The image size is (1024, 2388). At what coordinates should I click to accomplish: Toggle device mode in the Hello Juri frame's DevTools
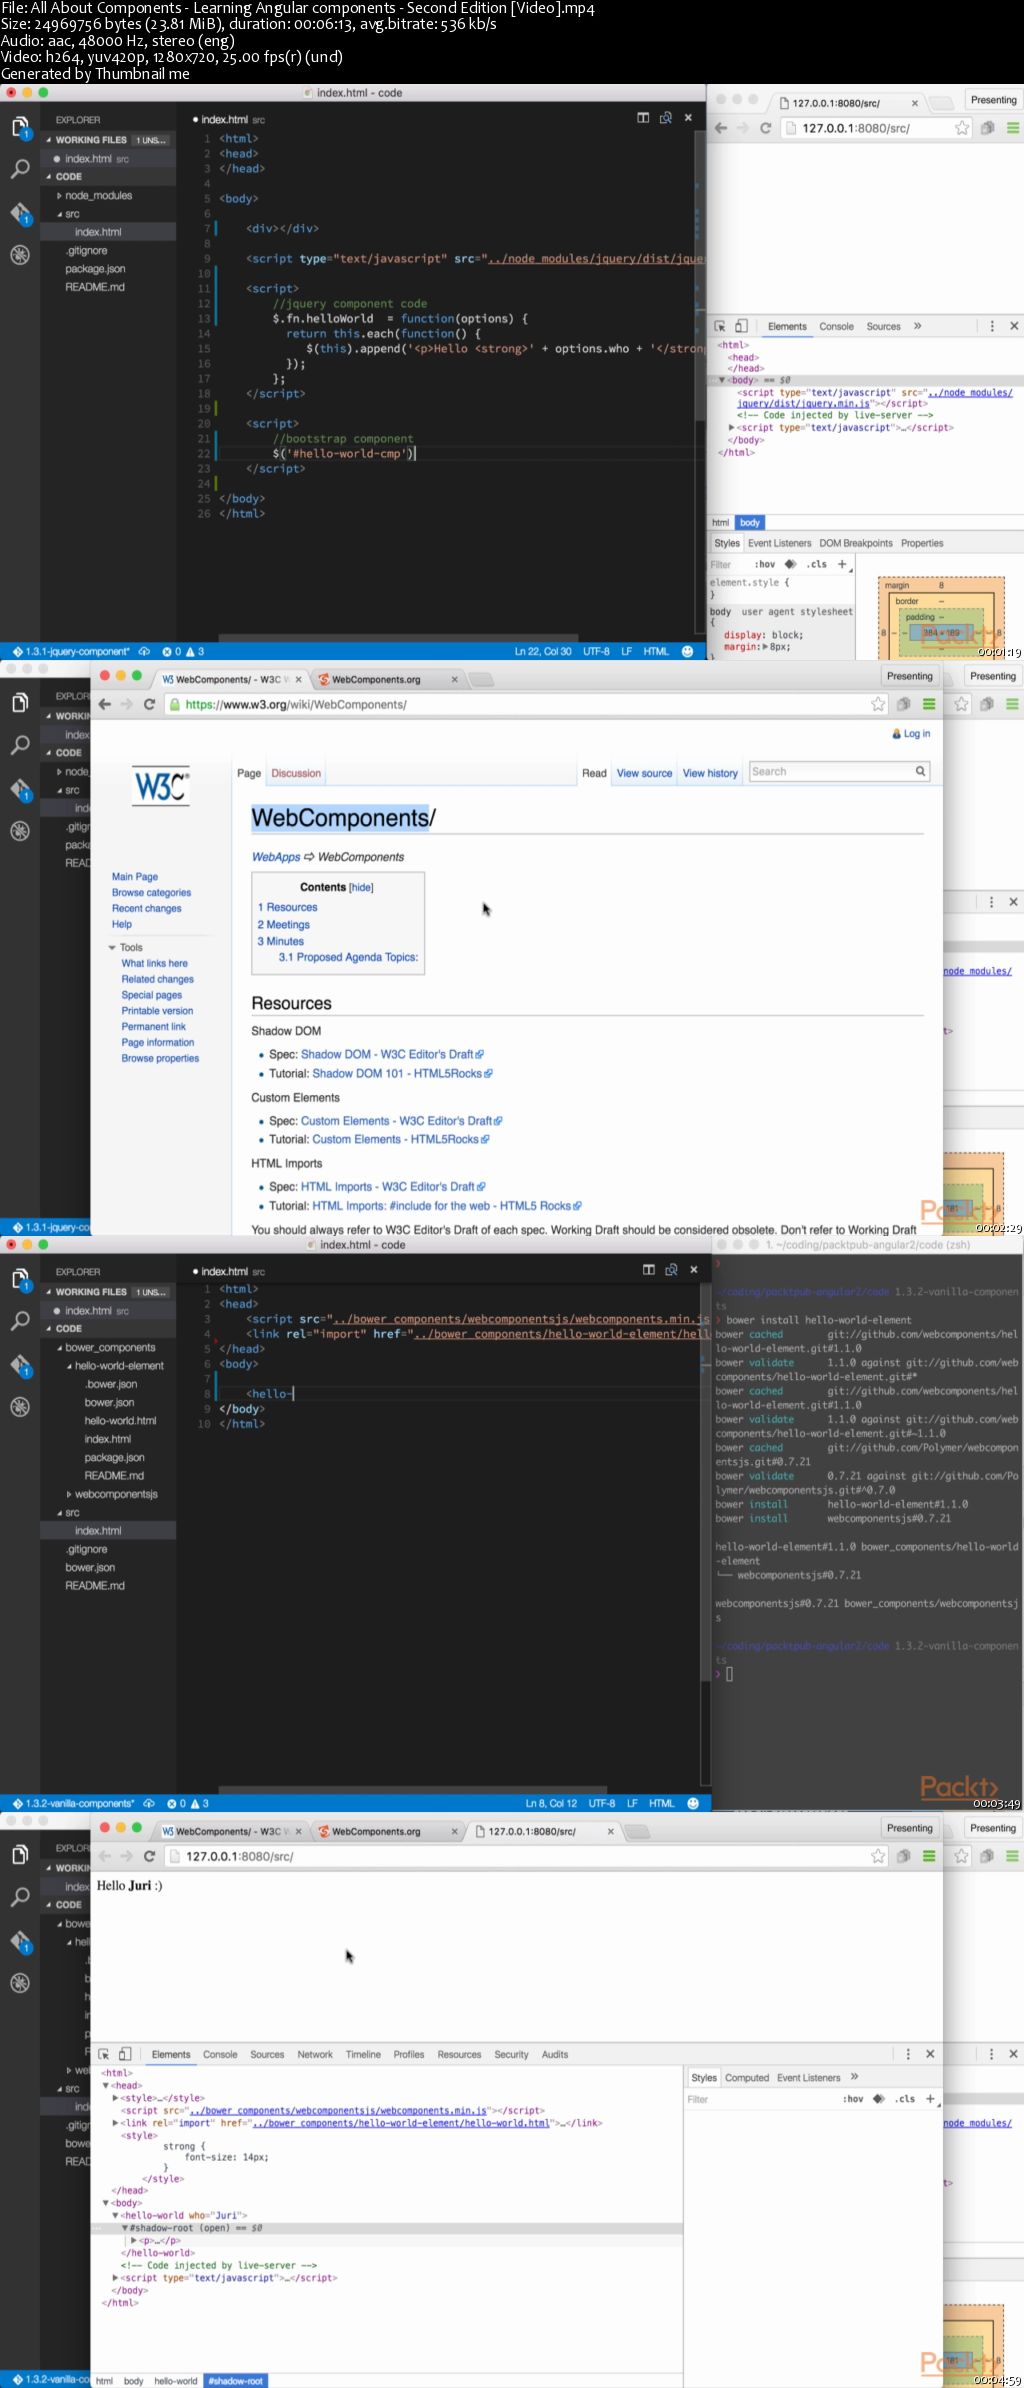coord(125,2054)
